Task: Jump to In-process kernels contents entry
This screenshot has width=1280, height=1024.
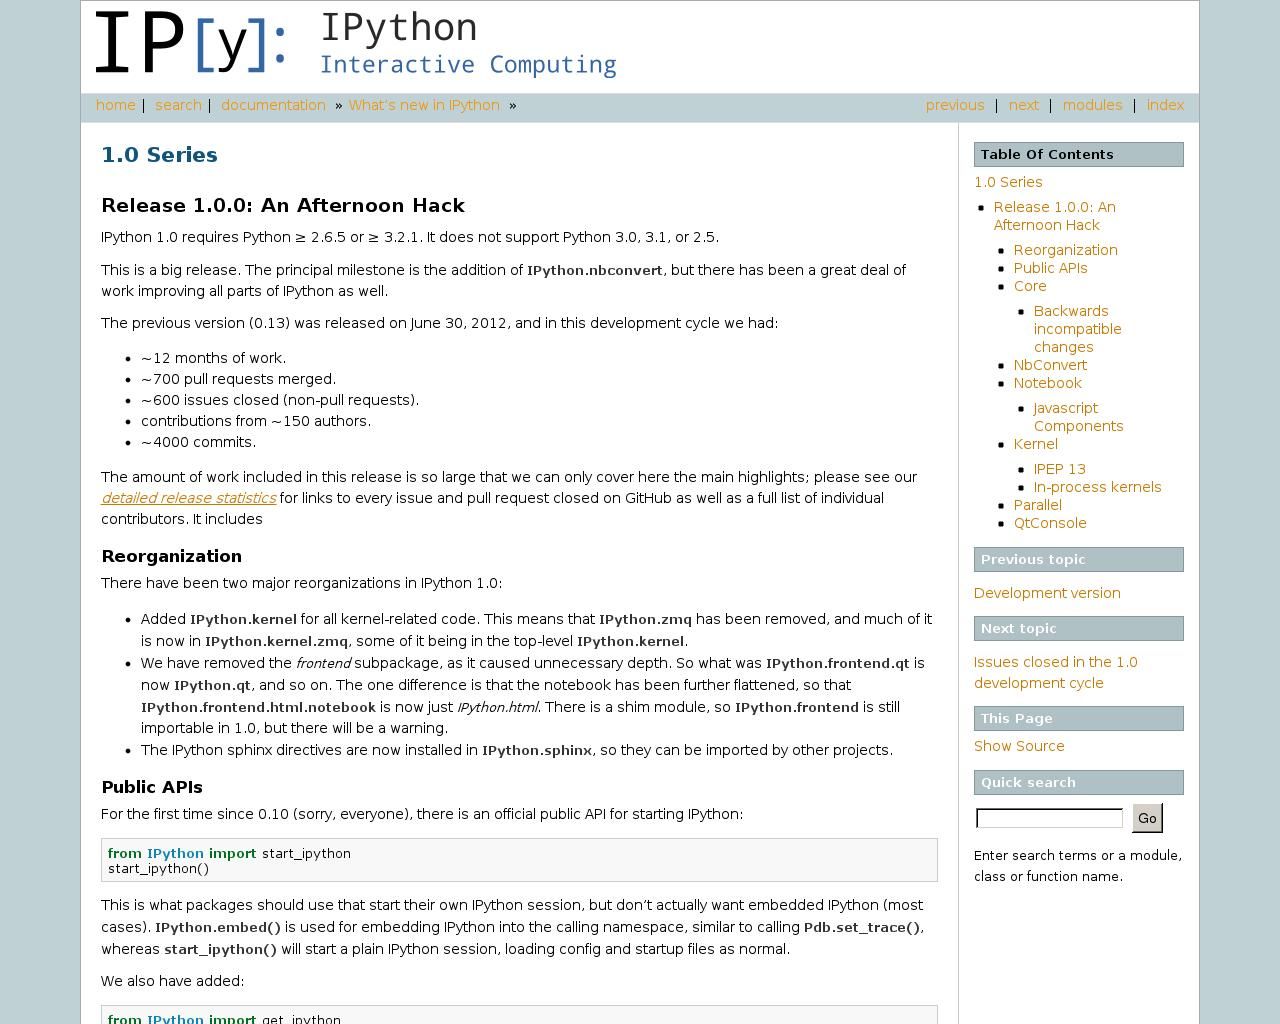Action: 1097,487
